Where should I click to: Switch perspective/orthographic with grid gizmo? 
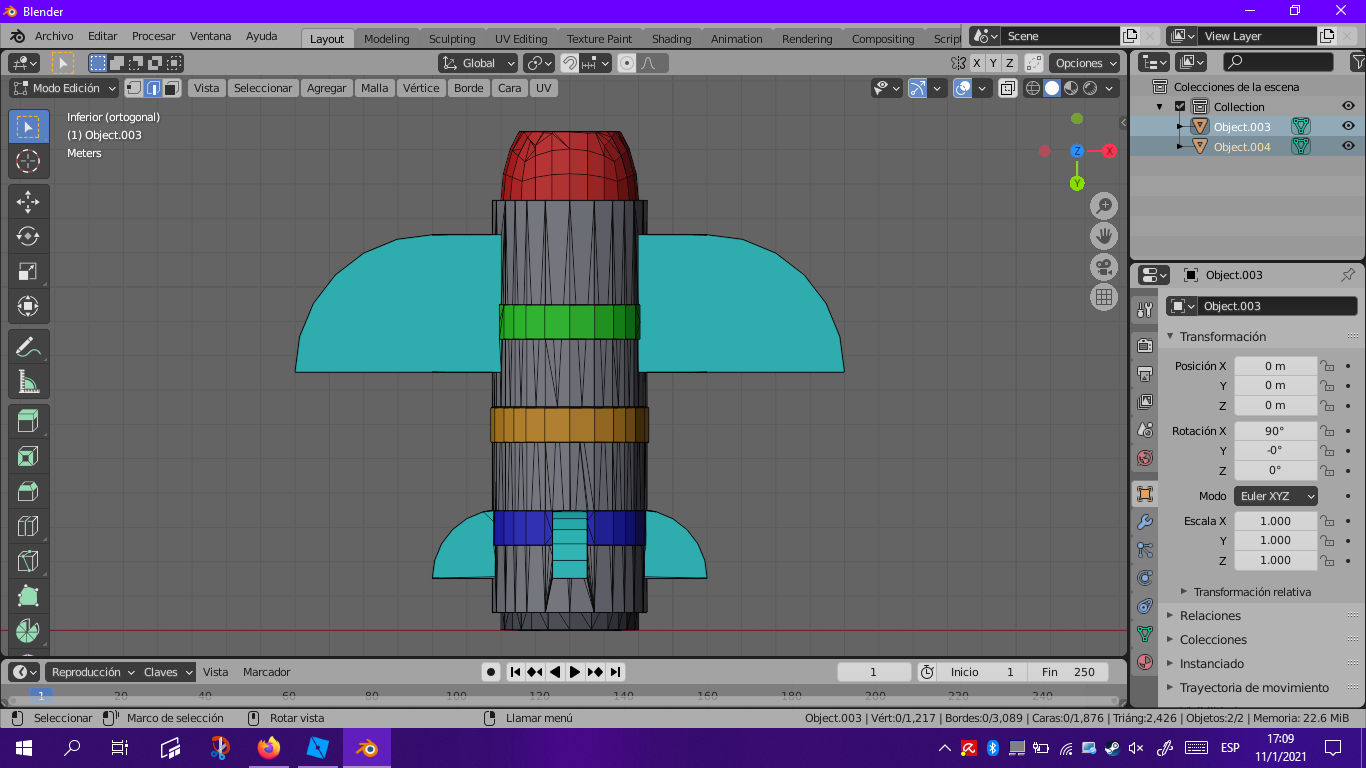pyautogui.click(x=1104, y=297)
